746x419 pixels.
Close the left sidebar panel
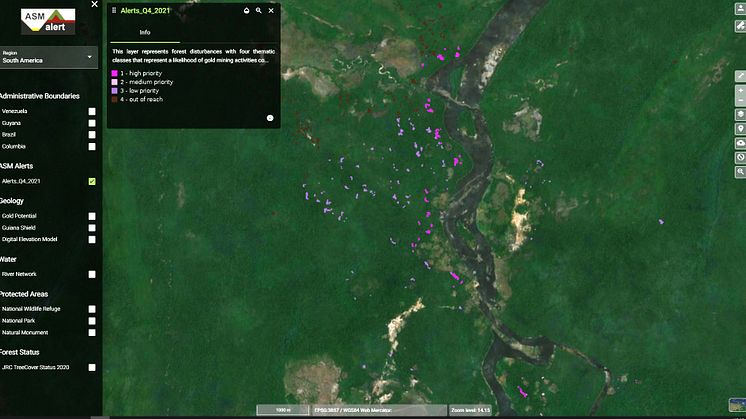point(94,5)
